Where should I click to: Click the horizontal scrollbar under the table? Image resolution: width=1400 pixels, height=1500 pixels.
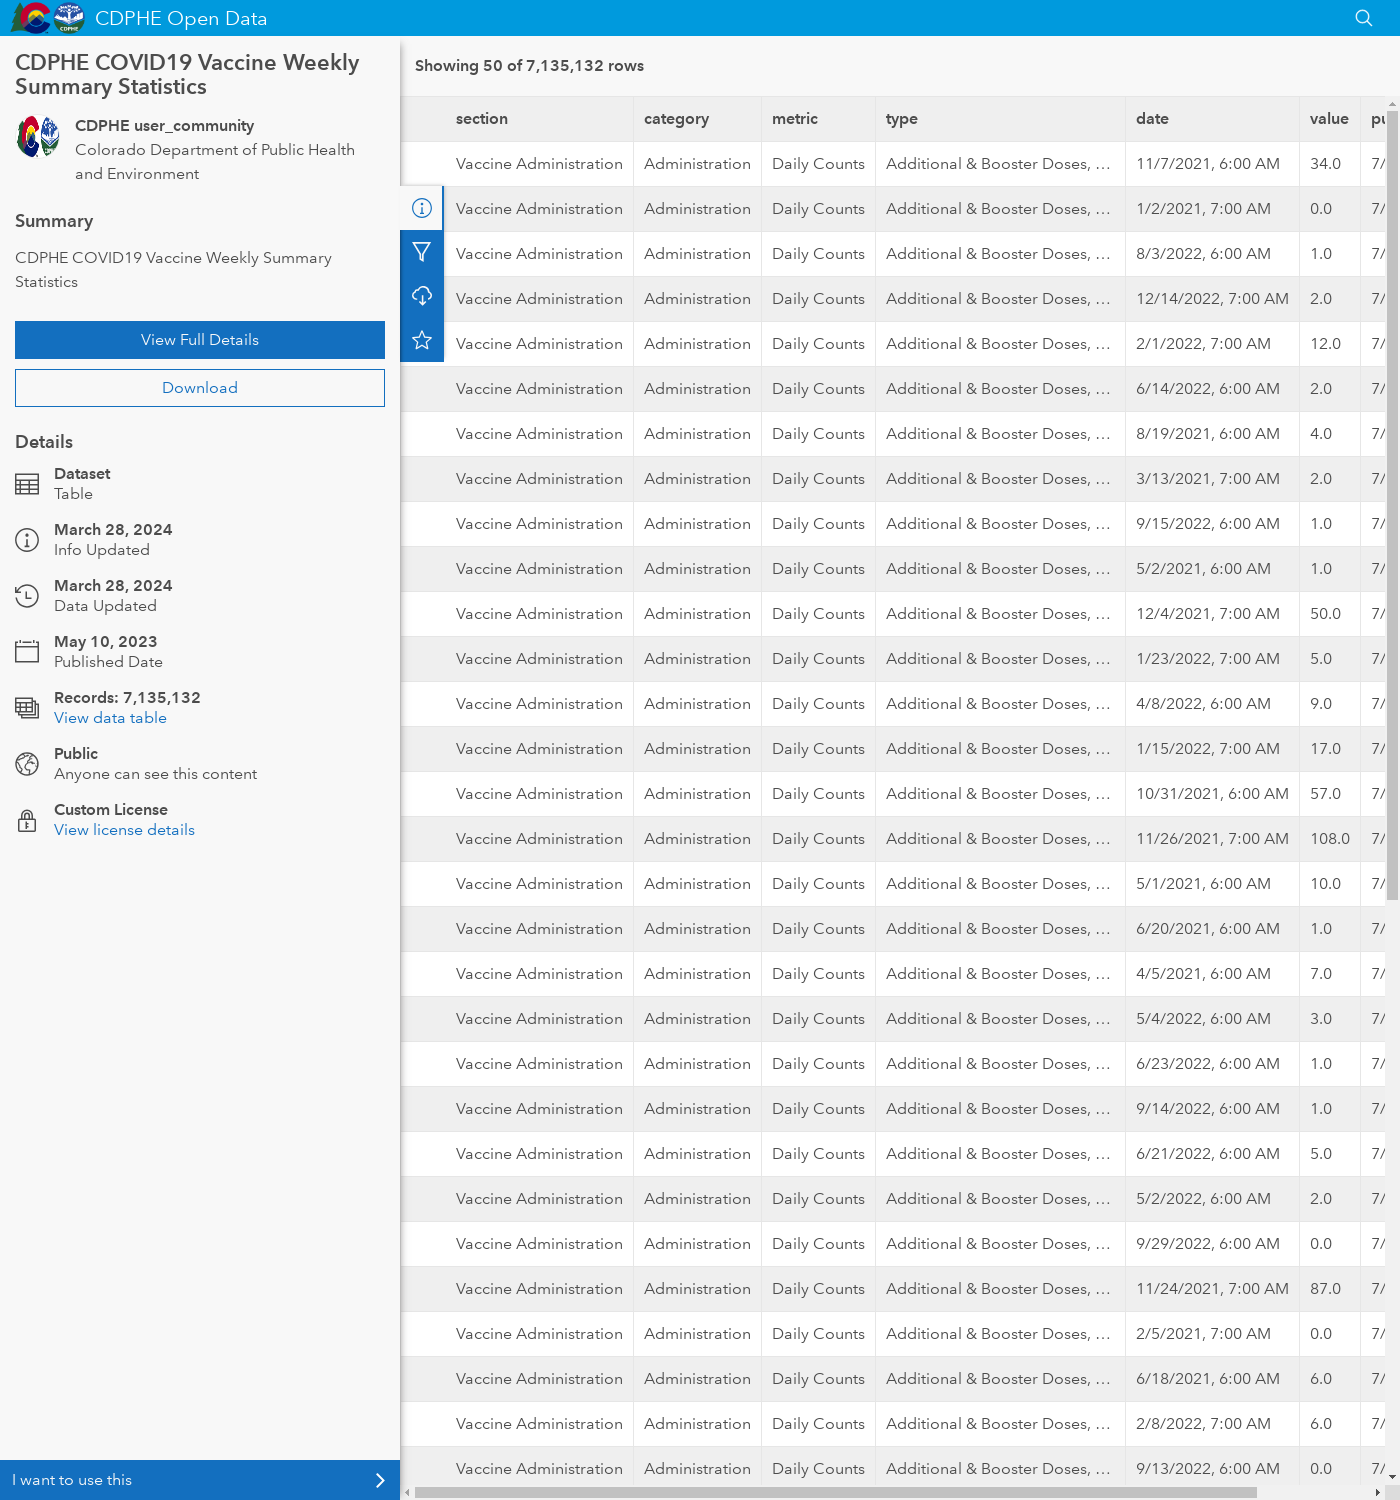coord(835,1492)
